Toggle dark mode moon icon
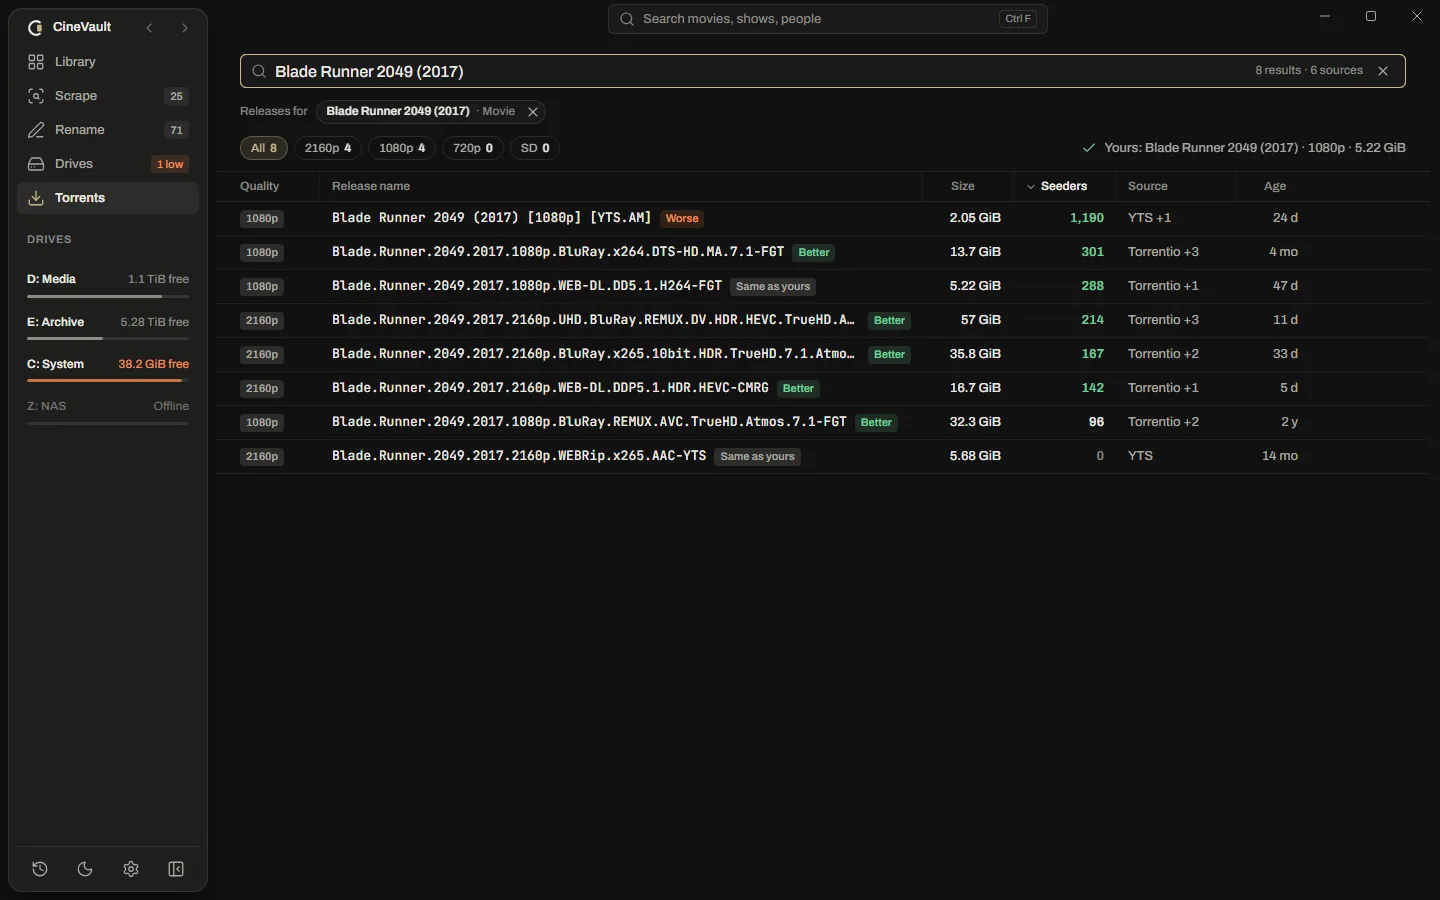 (x=85, y=869)
